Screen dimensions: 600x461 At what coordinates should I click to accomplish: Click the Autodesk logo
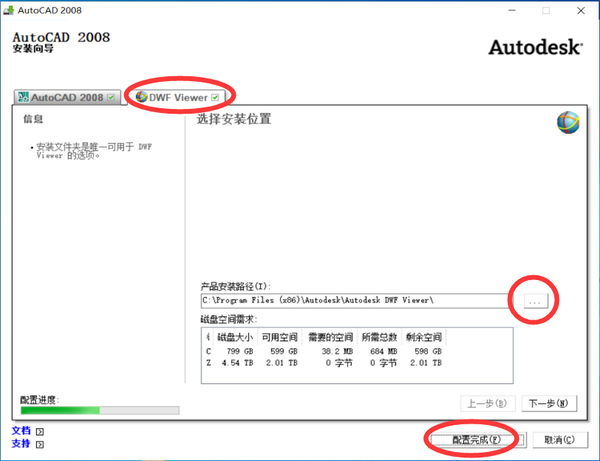pyautogui.click(x=535, y=47)
